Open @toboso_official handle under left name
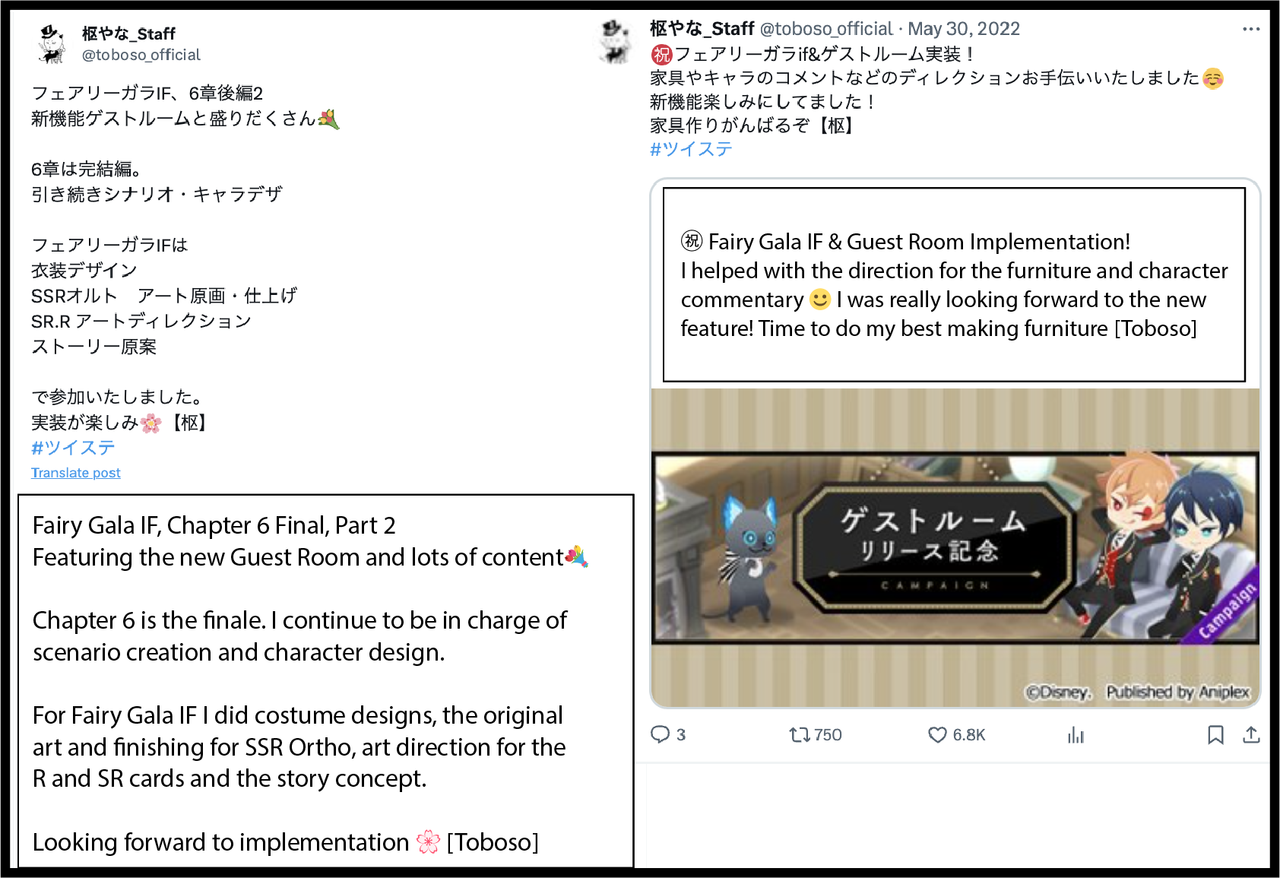Image resolution: width=1280 pixels, height=878 pixels. click(x=141, y=55)
